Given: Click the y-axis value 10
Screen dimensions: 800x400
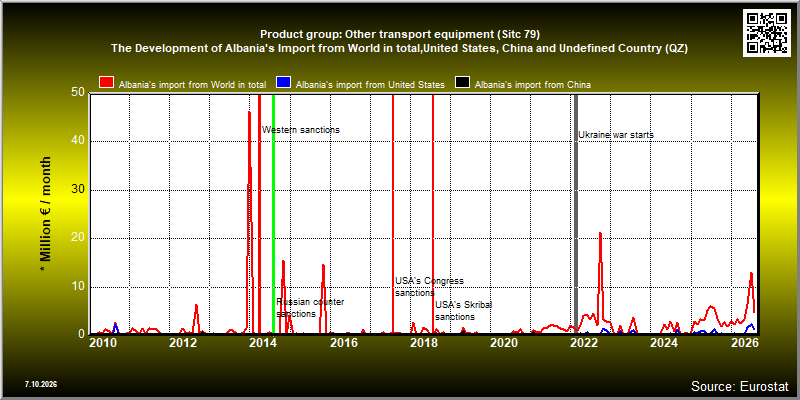Looking at the screenshot, I should [x=78, y=287].
